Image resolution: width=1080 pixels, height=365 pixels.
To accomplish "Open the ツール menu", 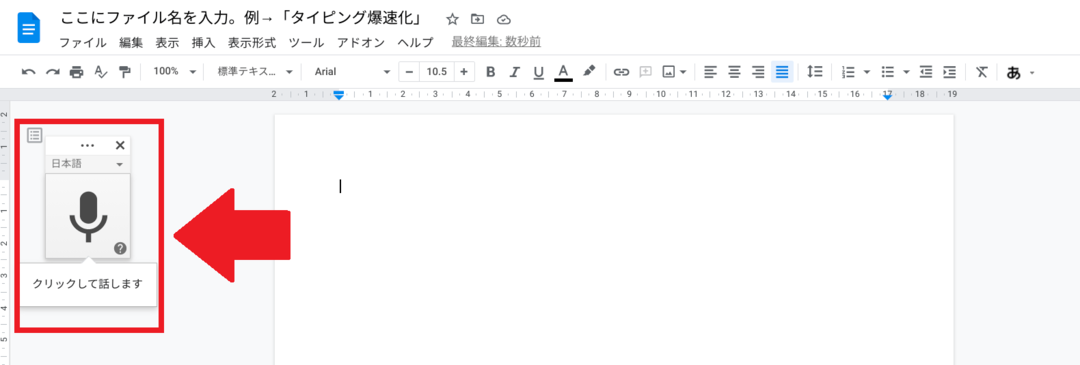I will [306, 43].
